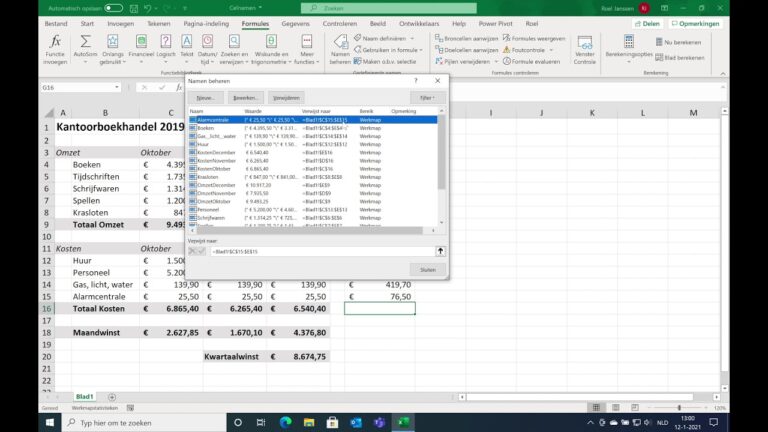This screenshot has width=768, height=432.
Task: Click the AutoSom sigma icon
Action: click(x=85, y=41)
